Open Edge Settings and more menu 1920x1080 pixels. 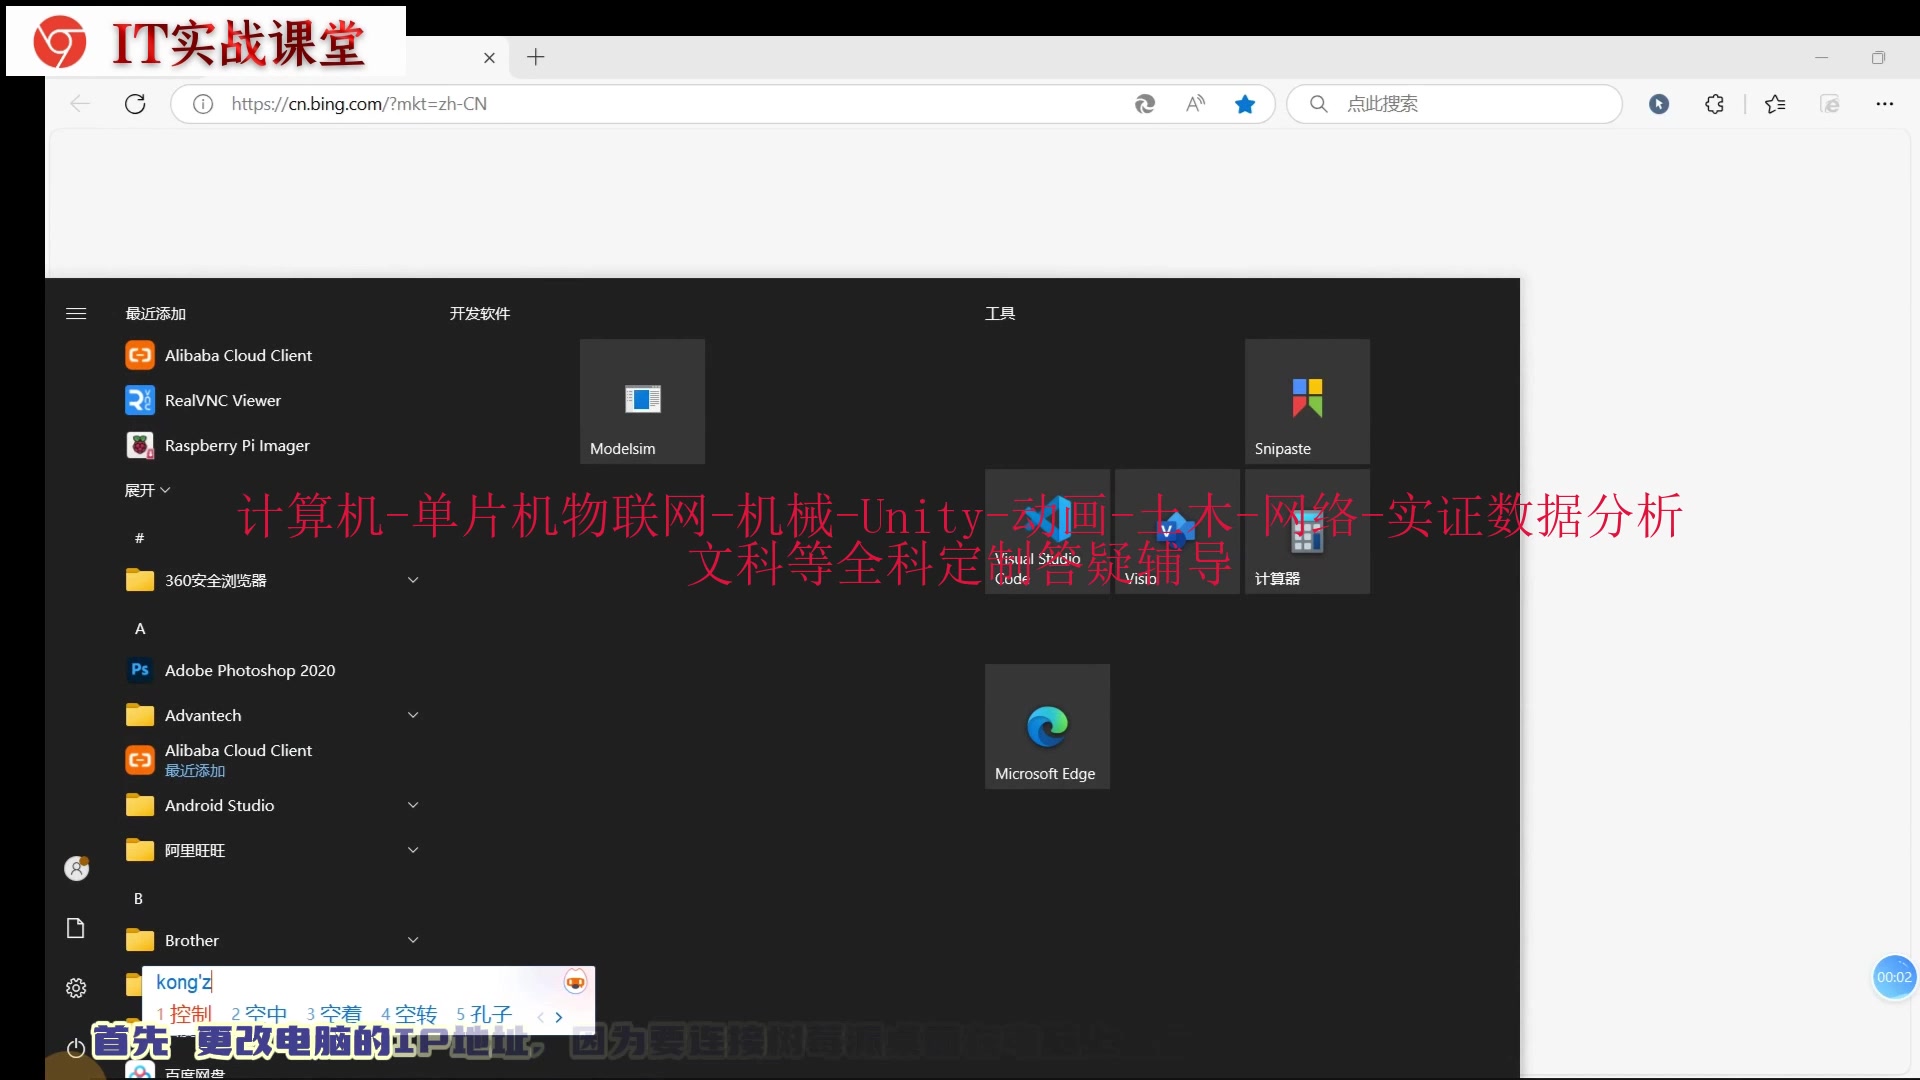click(x=1885, y=104)
